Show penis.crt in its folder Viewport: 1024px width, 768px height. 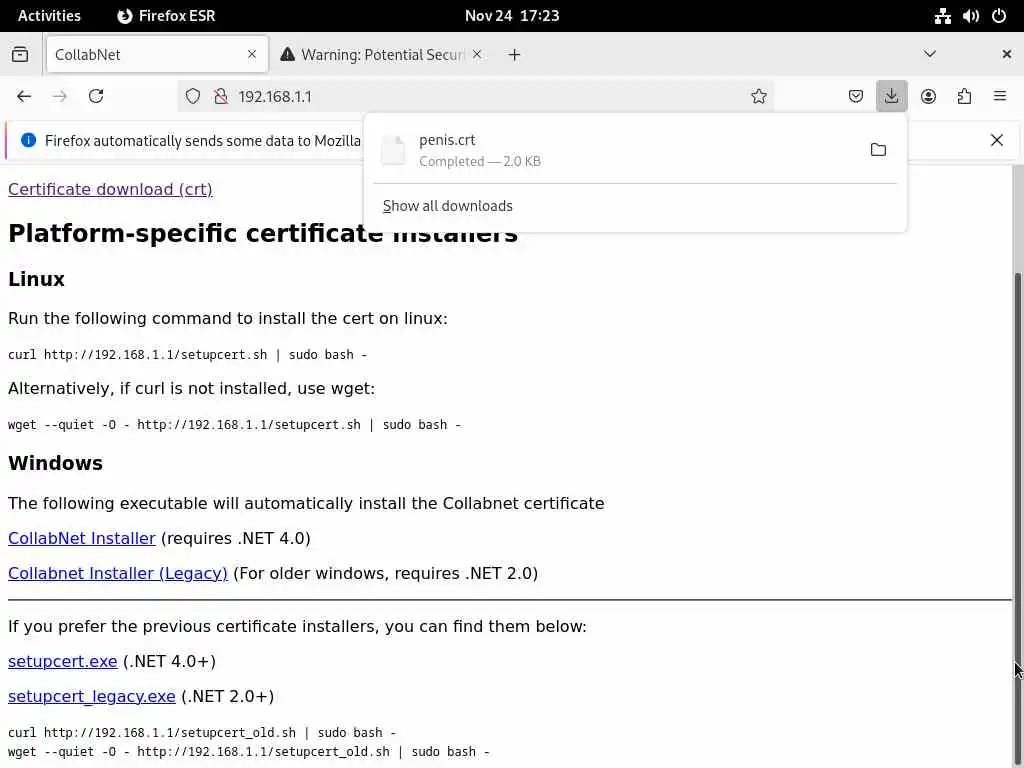878,150
